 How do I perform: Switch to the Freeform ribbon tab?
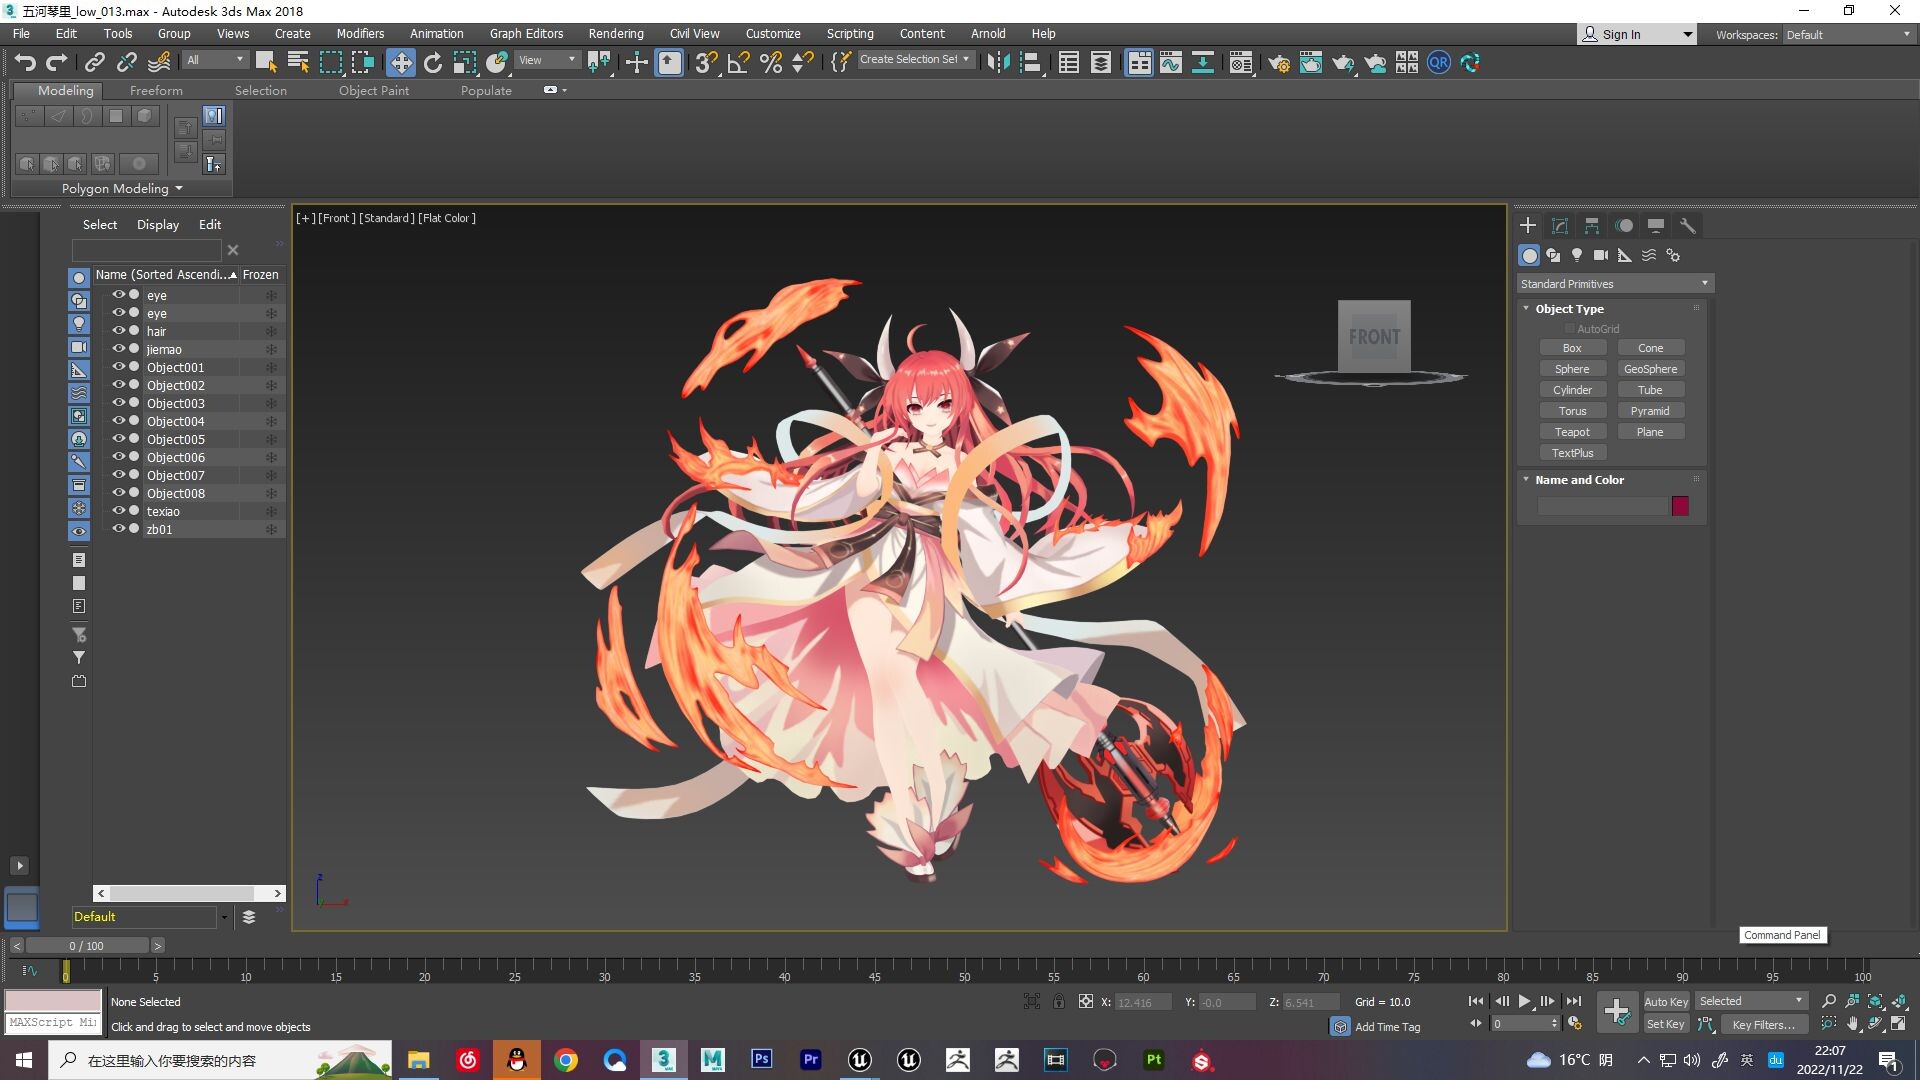click(x=156, y=91)
